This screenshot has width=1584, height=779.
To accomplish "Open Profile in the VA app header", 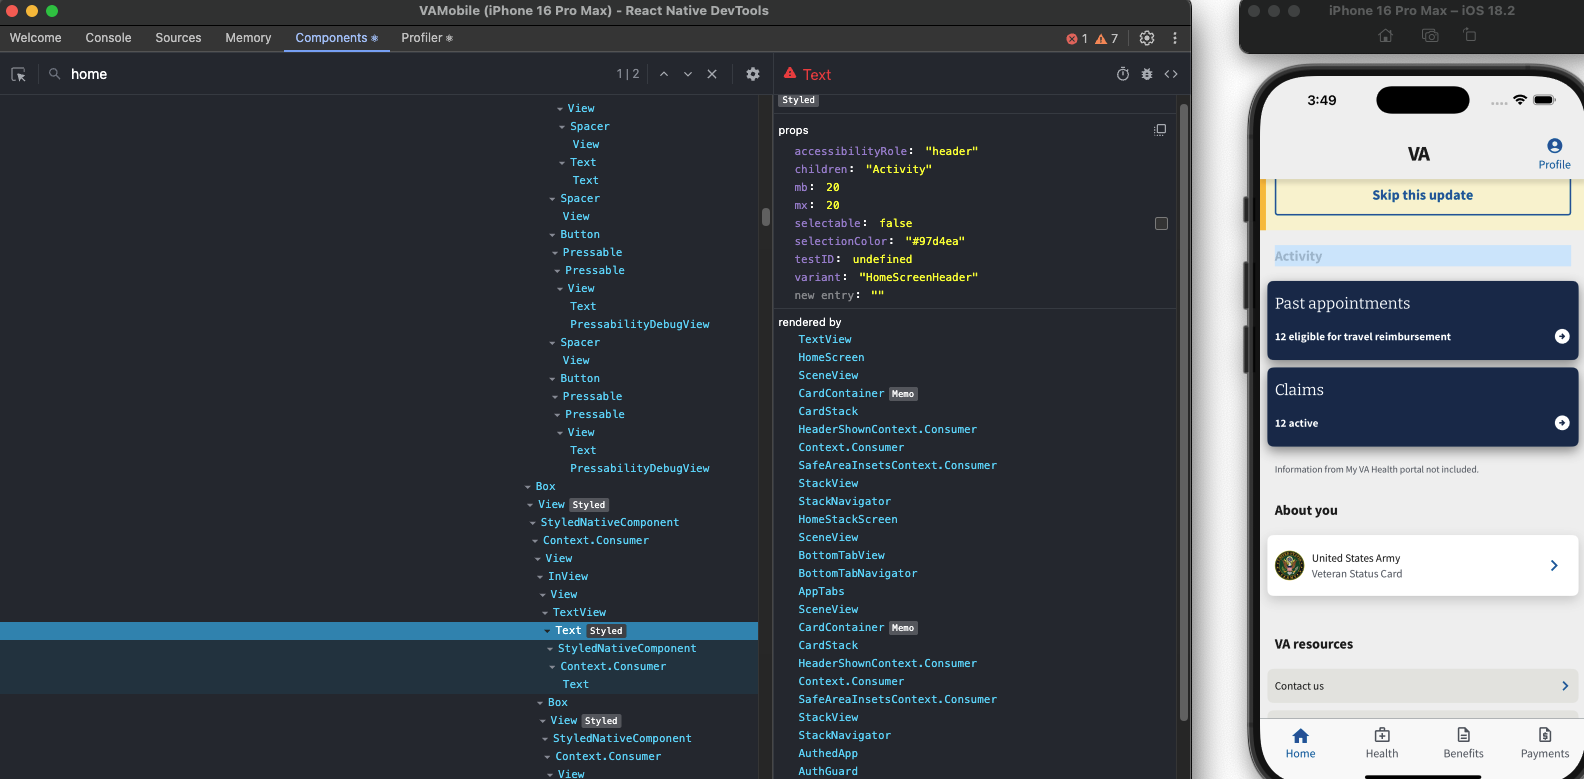I will click(x=1554, y=154).
